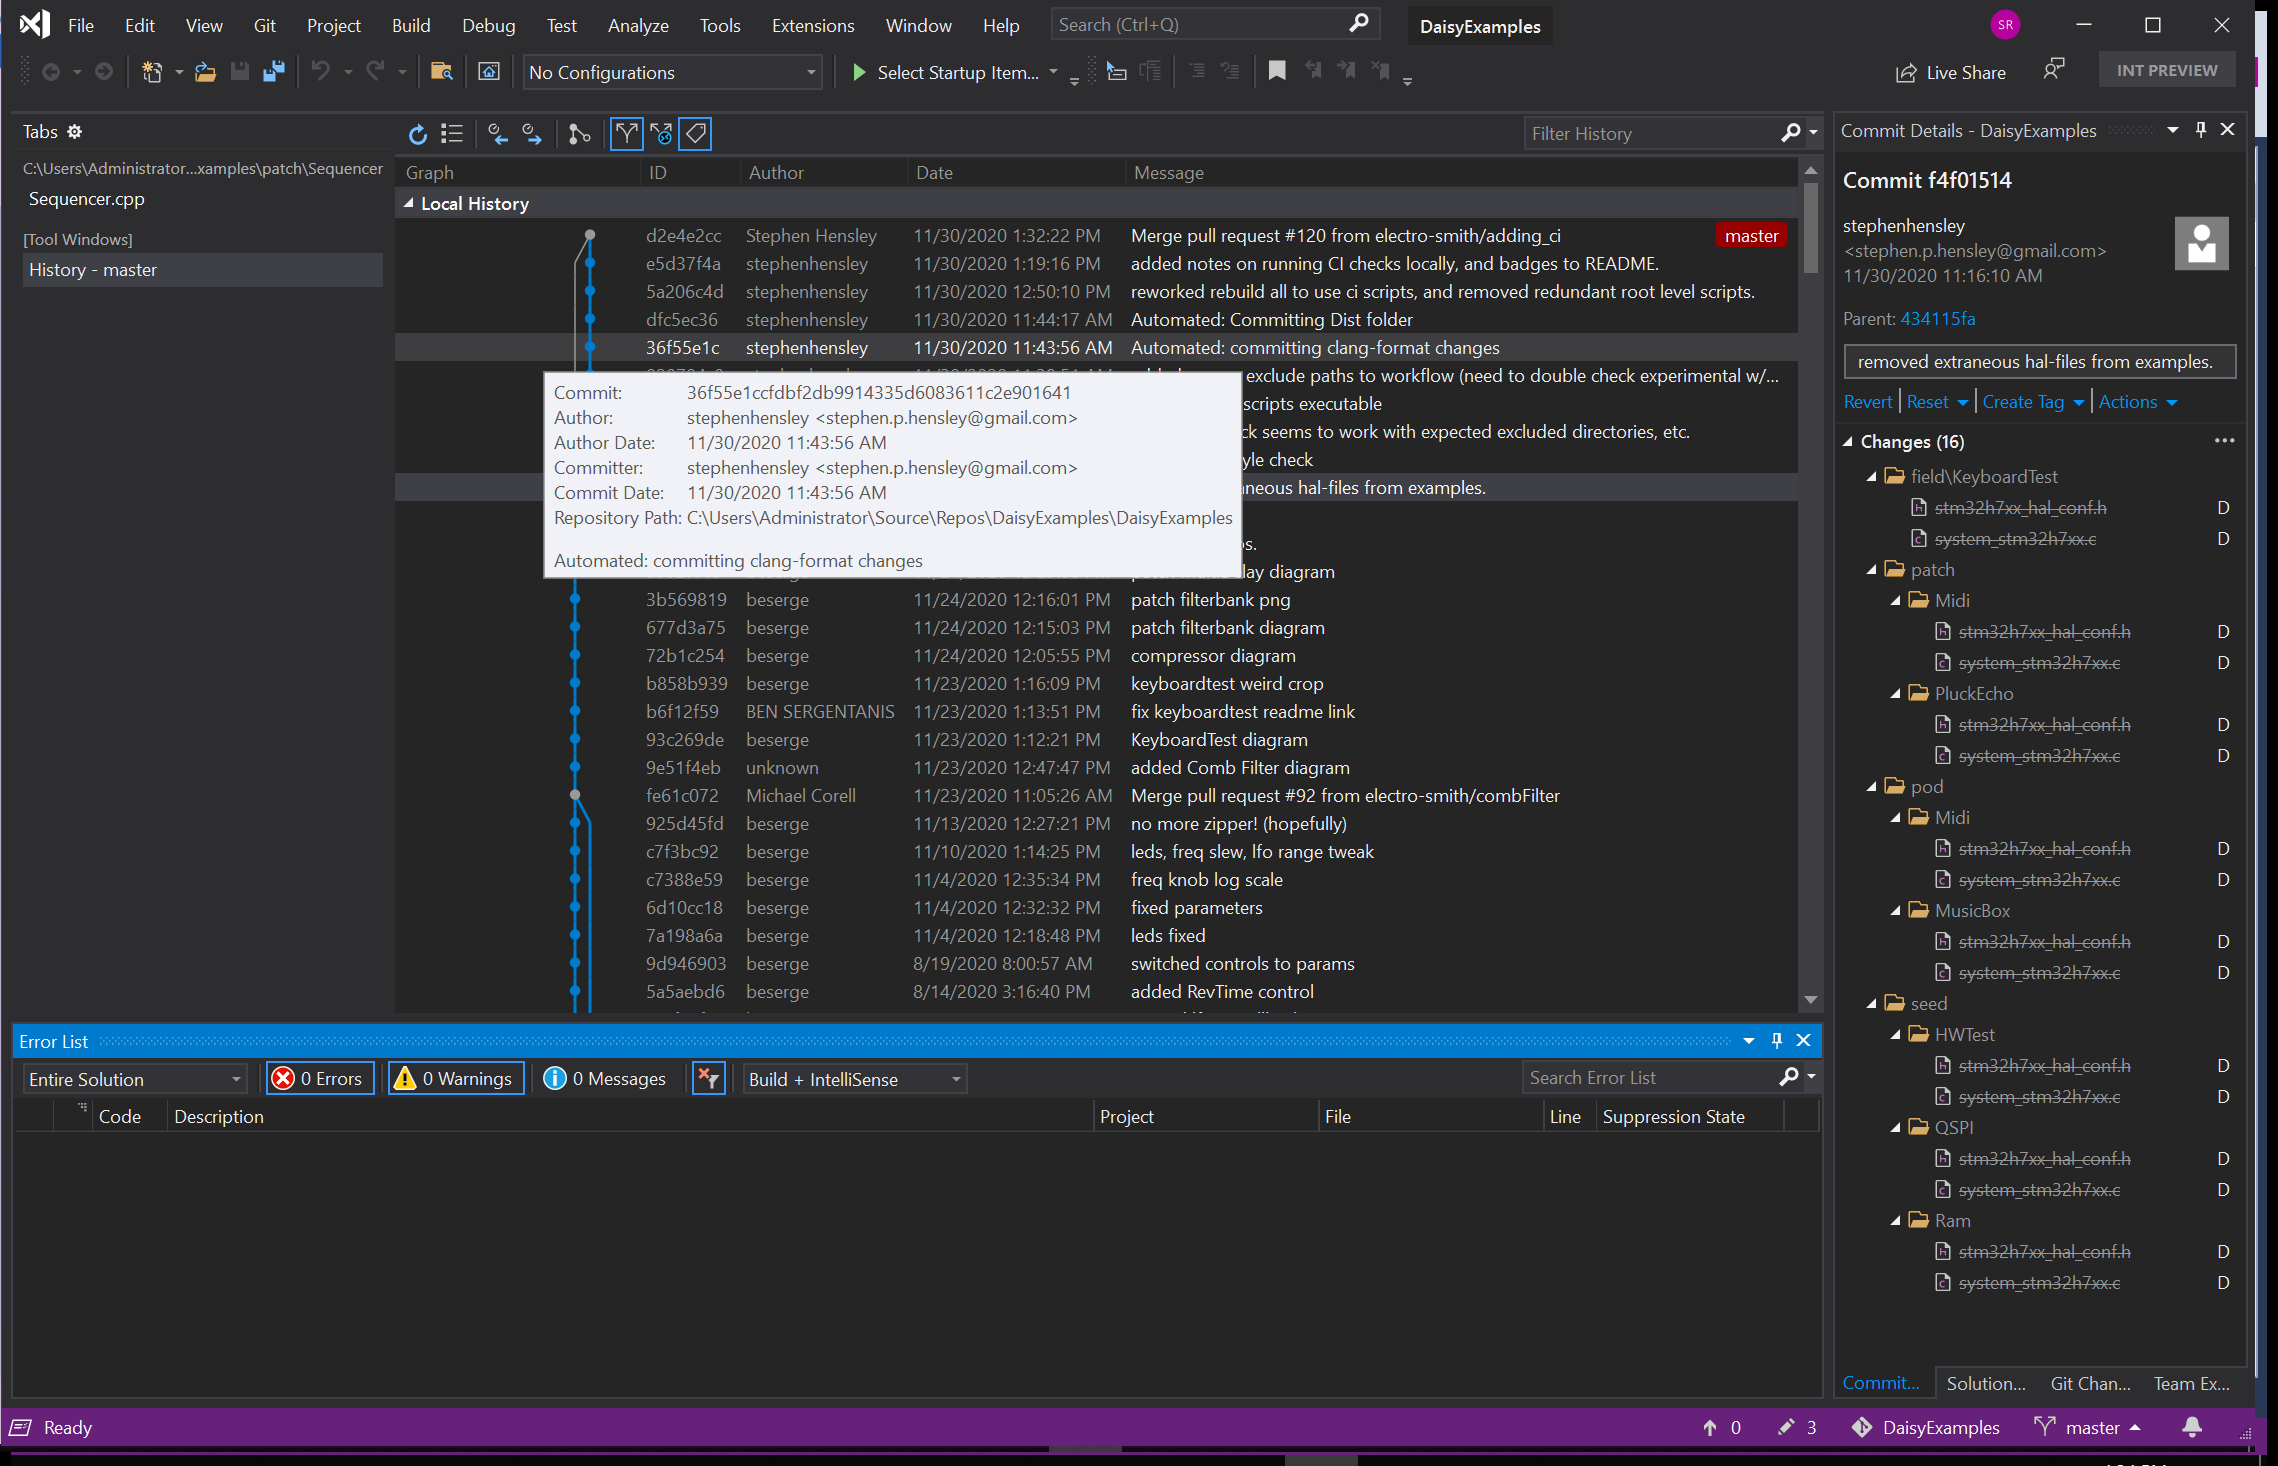The height and width of the screenshot is (1466, 2278).
Task: Click the parent commit 434115fa link
Action: (x=1938, y=318)
